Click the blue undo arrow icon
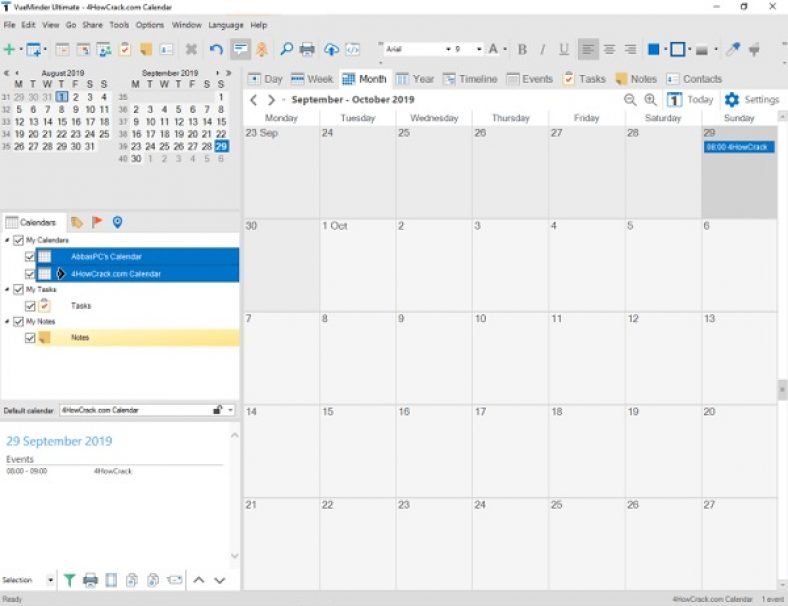 point(216,49)
